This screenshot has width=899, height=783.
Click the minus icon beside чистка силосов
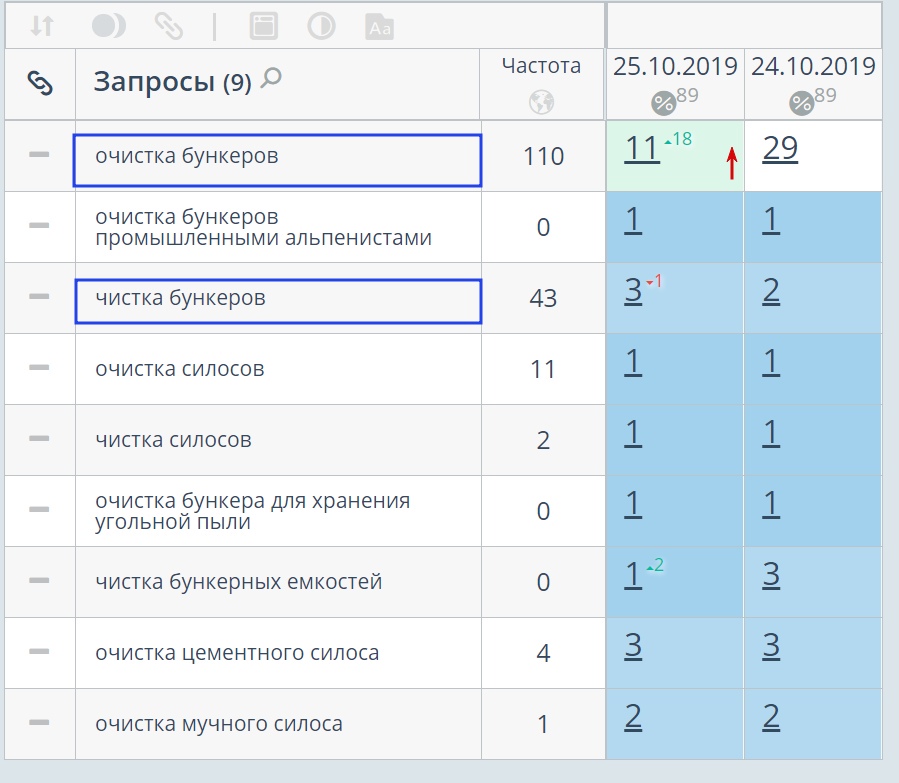pos(39,438)
